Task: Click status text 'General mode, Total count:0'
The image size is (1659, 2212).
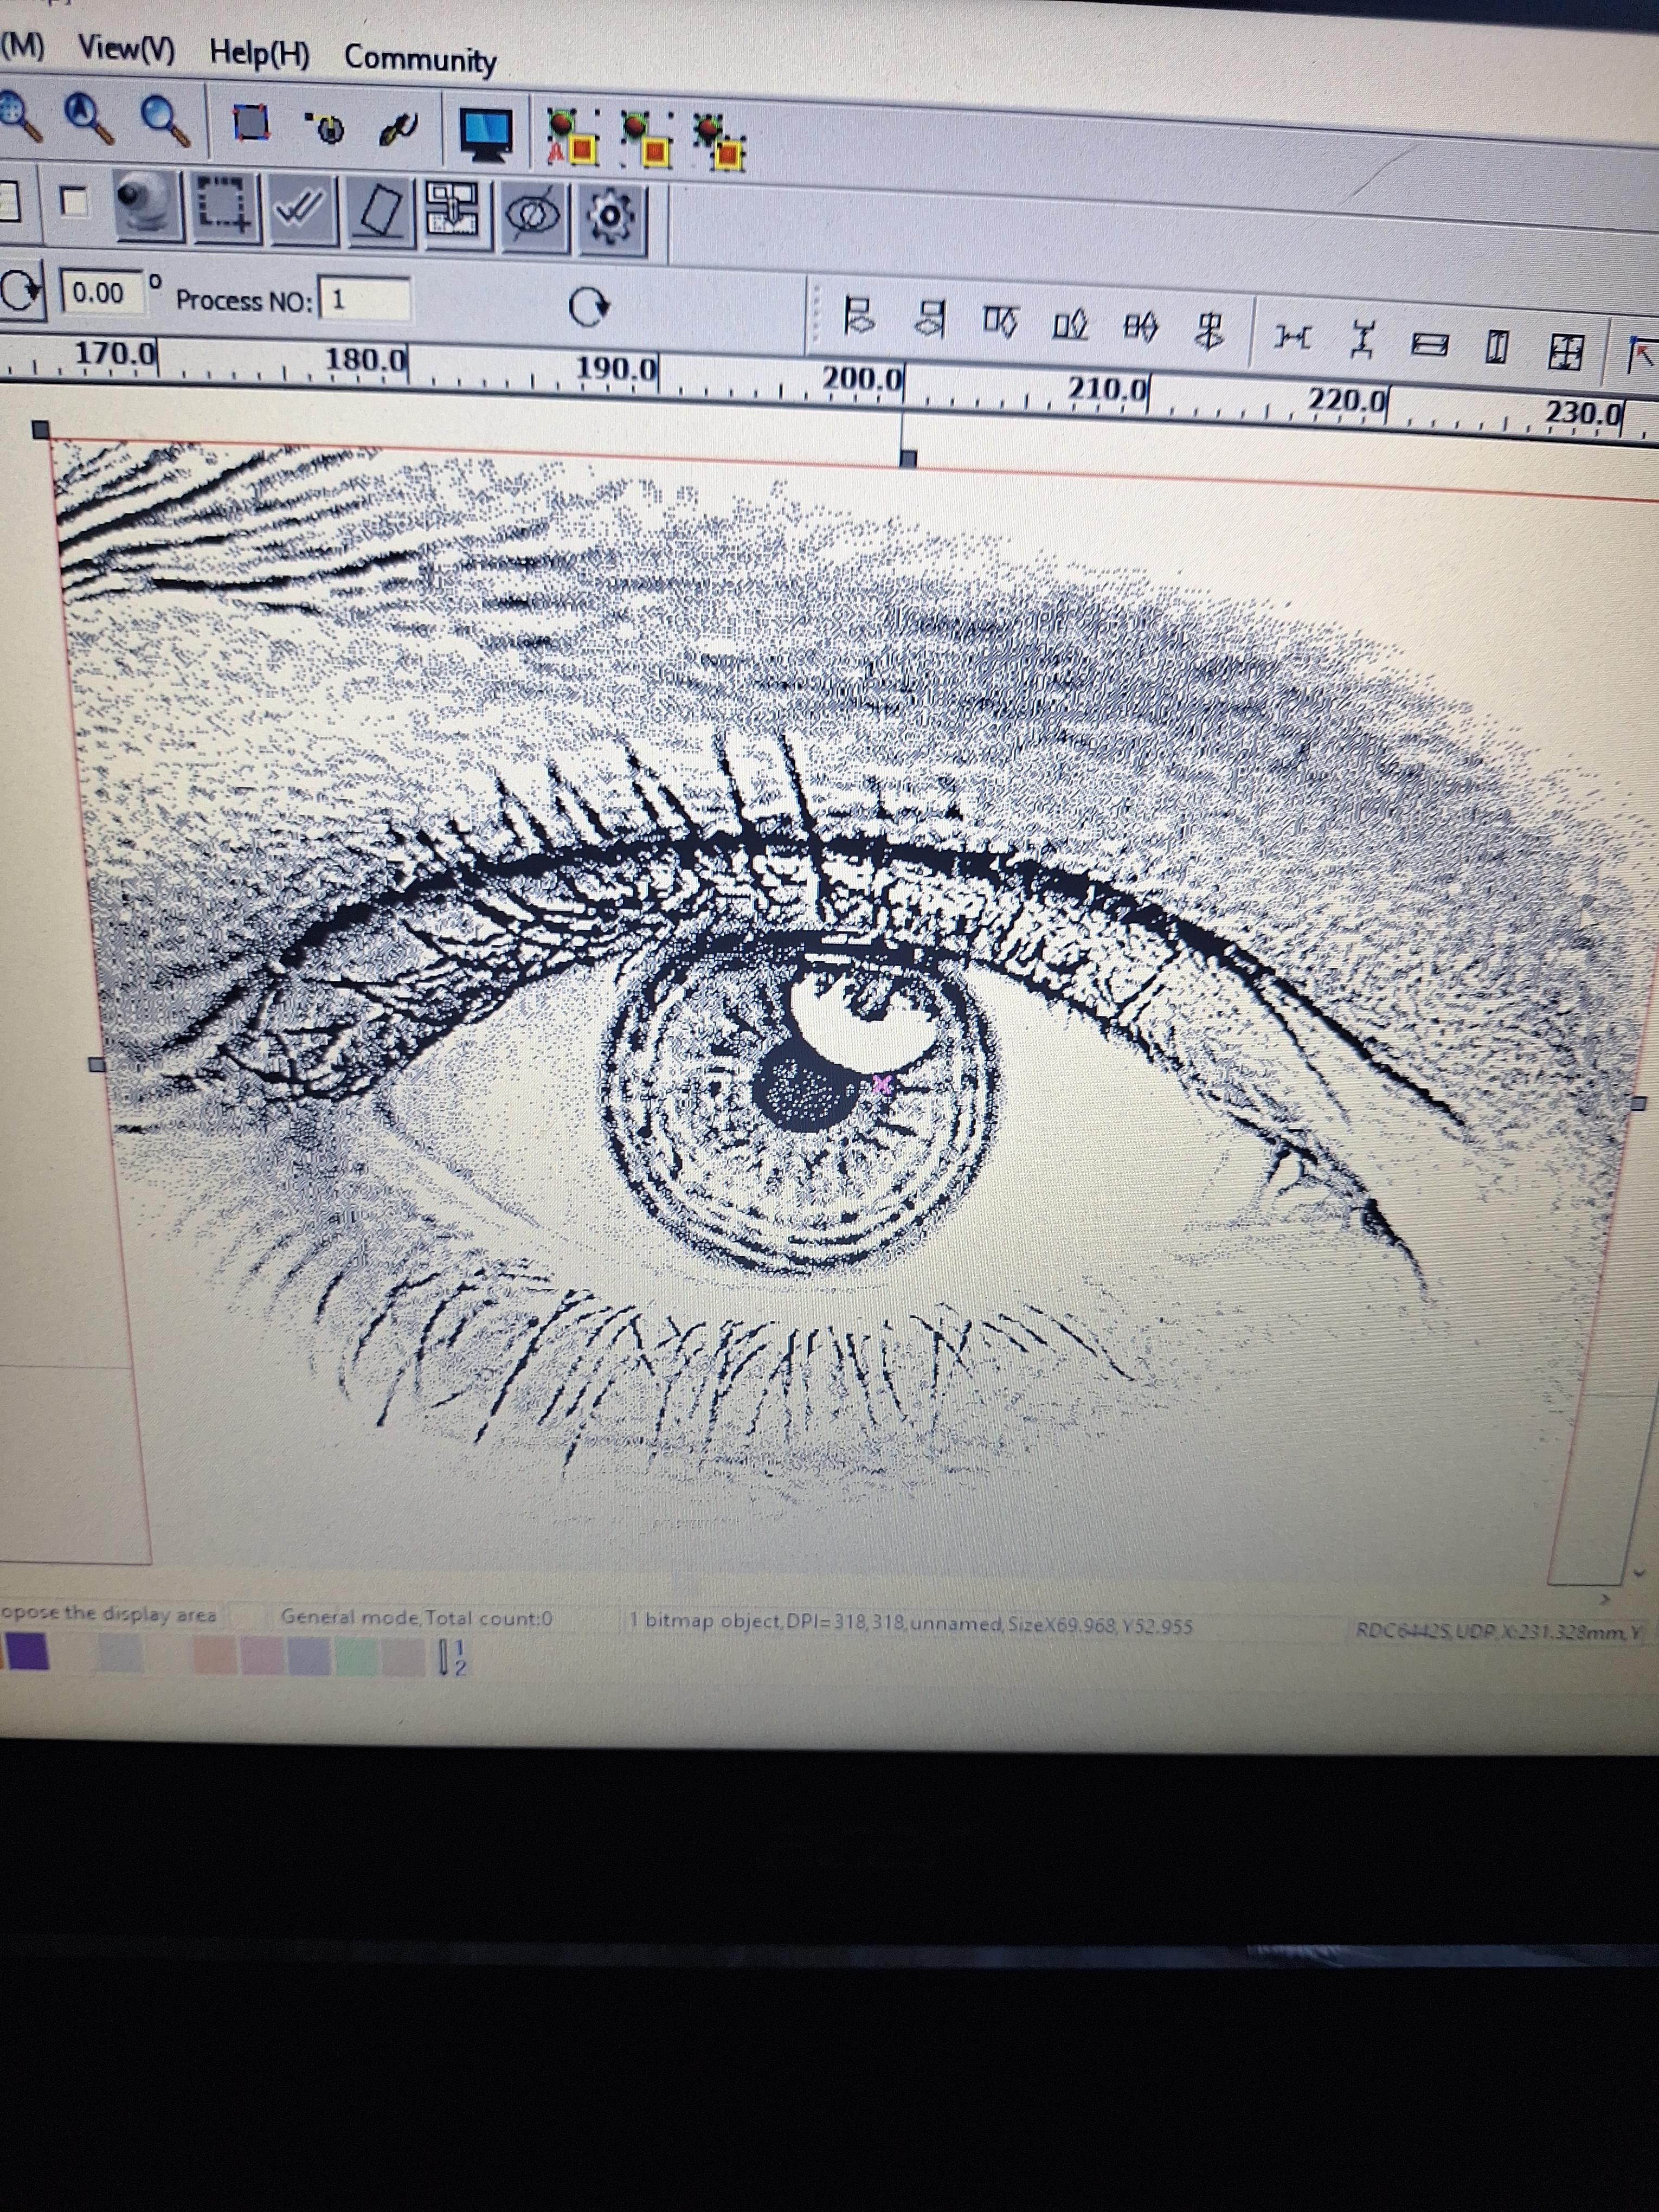Action: pos(416,1617)
